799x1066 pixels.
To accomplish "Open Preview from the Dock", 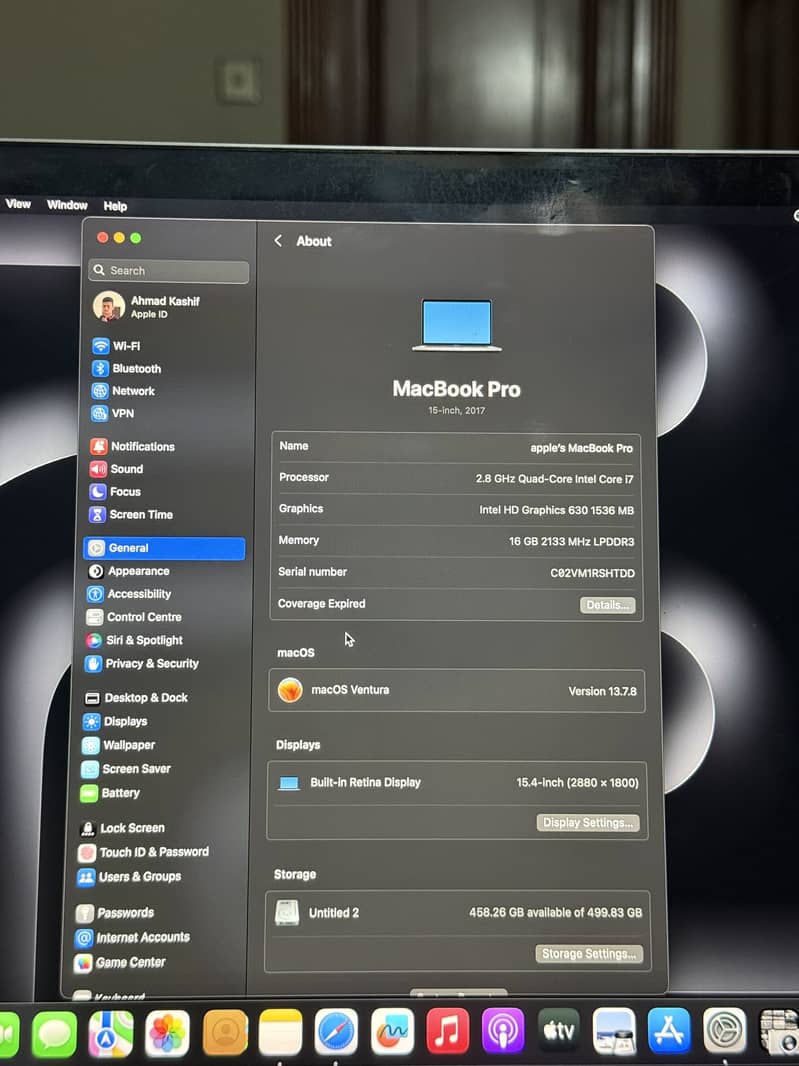I will pyautogui.click(x=614, y=1031).
